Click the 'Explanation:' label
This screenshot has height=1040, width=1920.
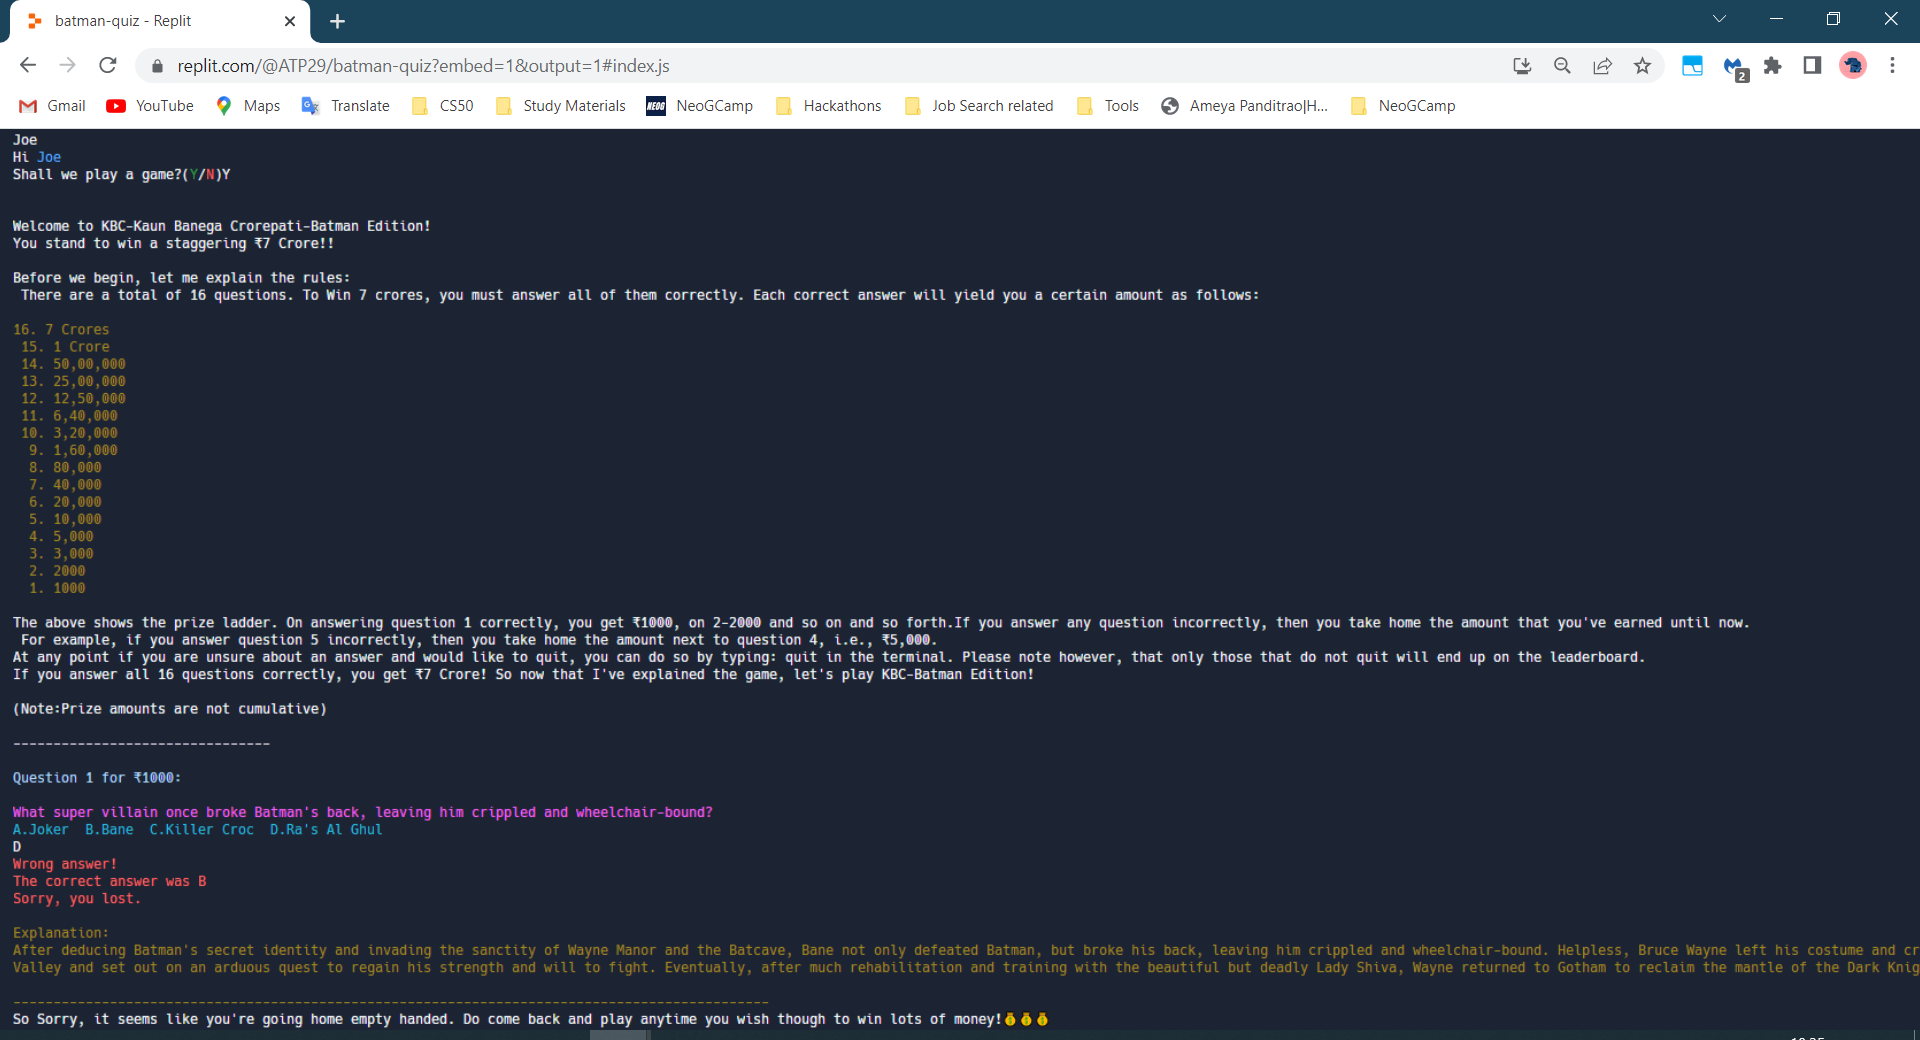click(60, 933)
